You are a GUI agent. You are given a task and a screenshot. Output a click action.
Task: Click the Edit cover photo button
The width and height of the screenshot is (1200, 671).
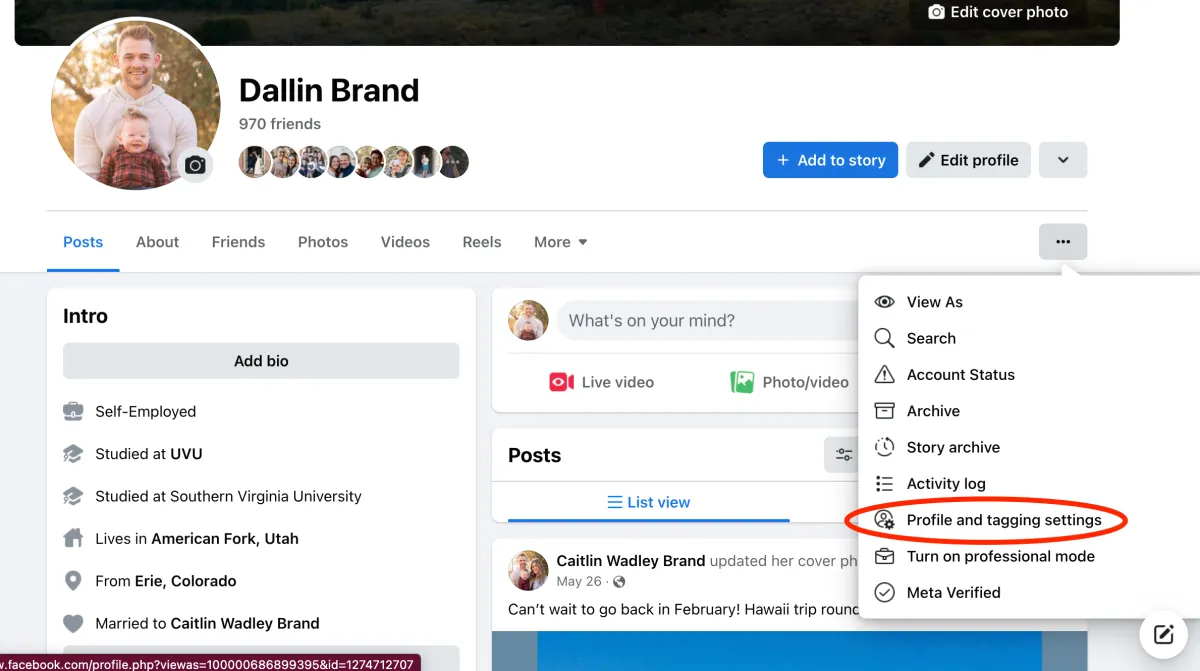coord(998,12)
